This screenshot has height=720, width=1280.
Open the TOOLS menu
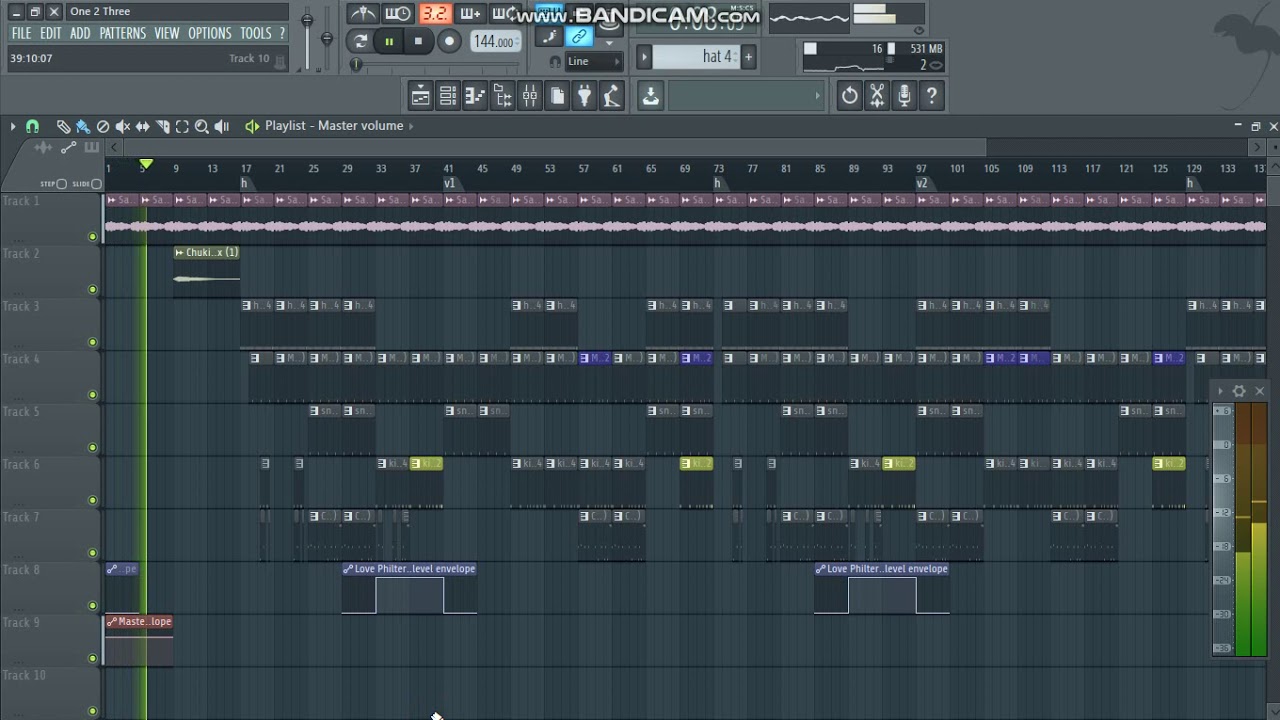(x=255, y=33)
